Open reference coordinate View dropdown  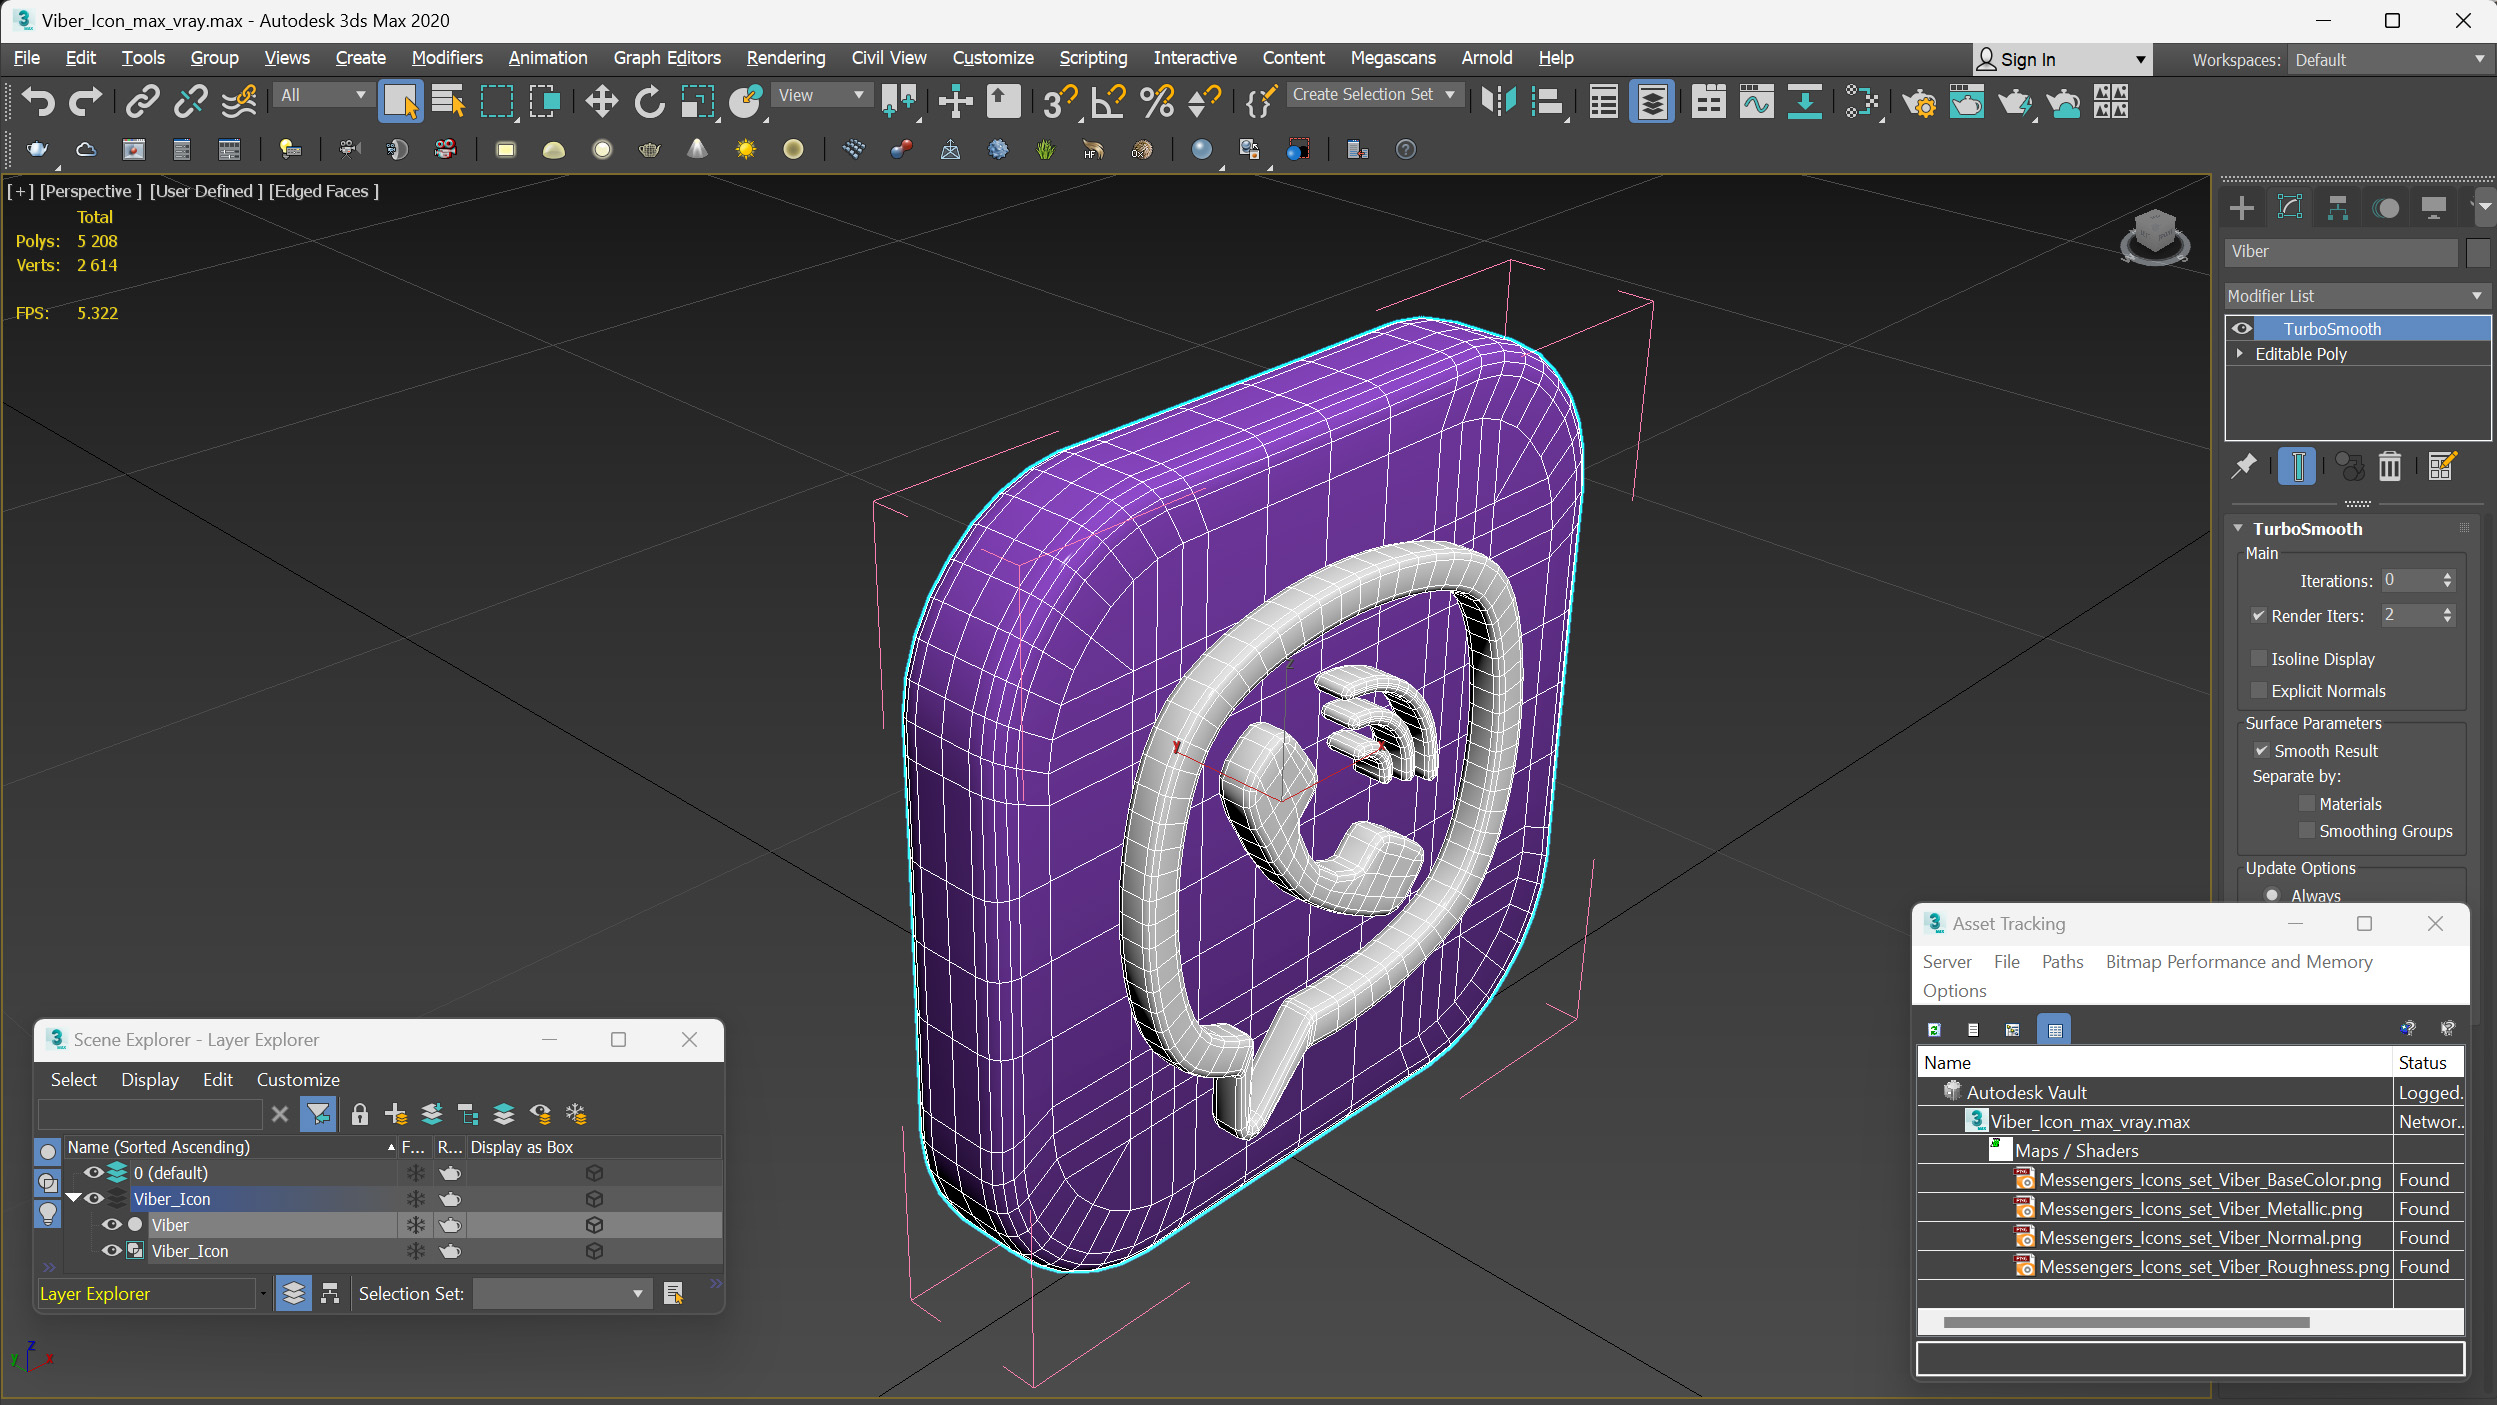point(821,95)
